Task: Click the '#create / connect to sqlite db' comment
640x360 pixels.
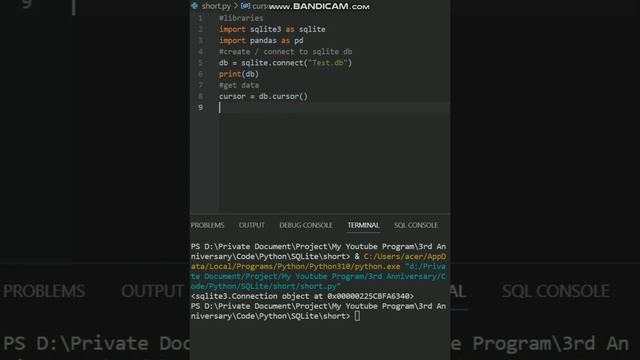Action: 286,52
